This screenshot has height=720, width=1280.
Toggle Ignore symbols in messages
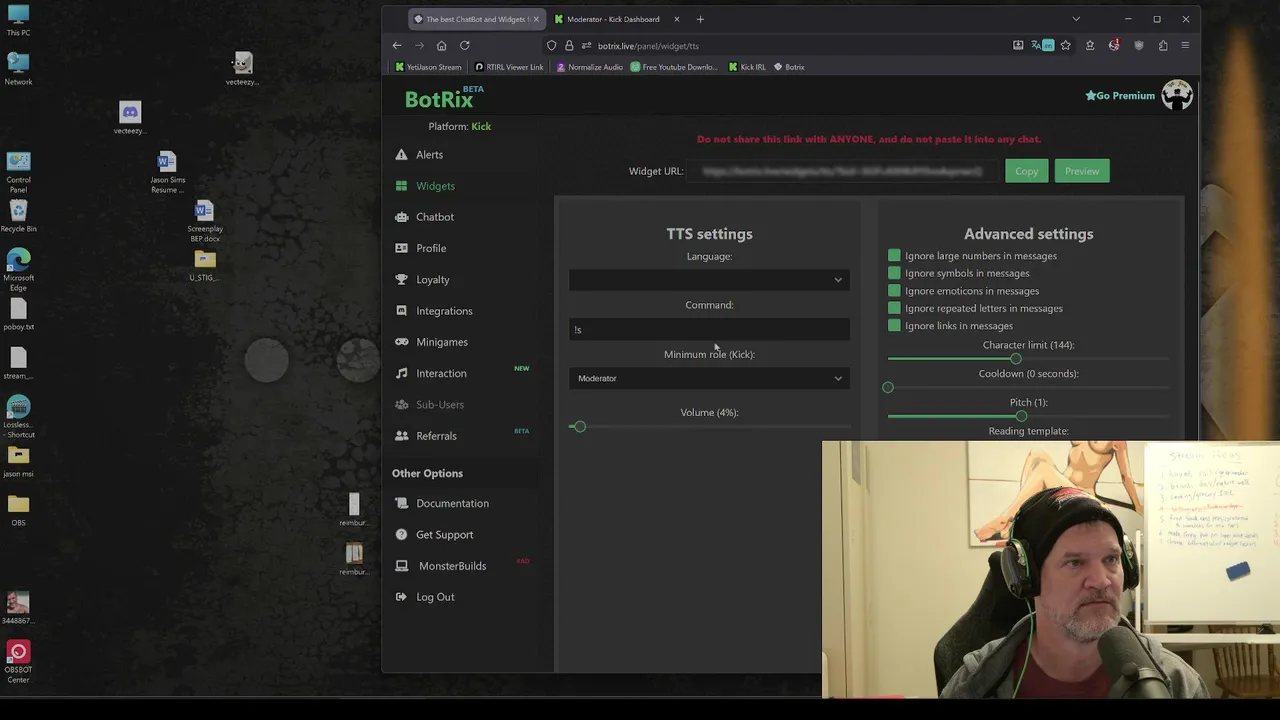coord(894,273)
